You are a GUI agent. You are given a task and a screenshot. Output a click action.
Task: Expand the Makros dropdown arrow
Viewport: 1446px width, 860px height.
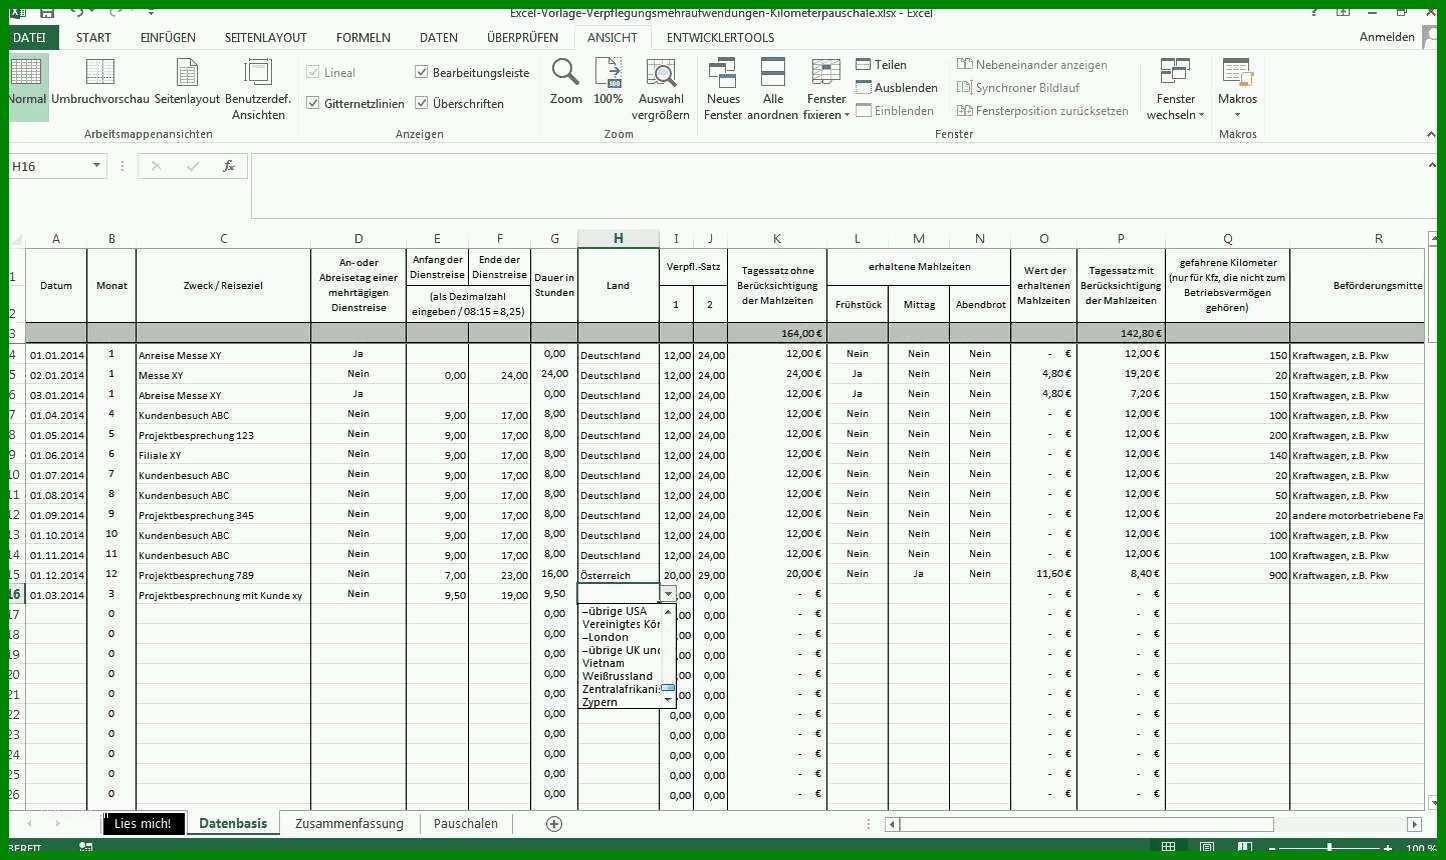(1238, 114)
